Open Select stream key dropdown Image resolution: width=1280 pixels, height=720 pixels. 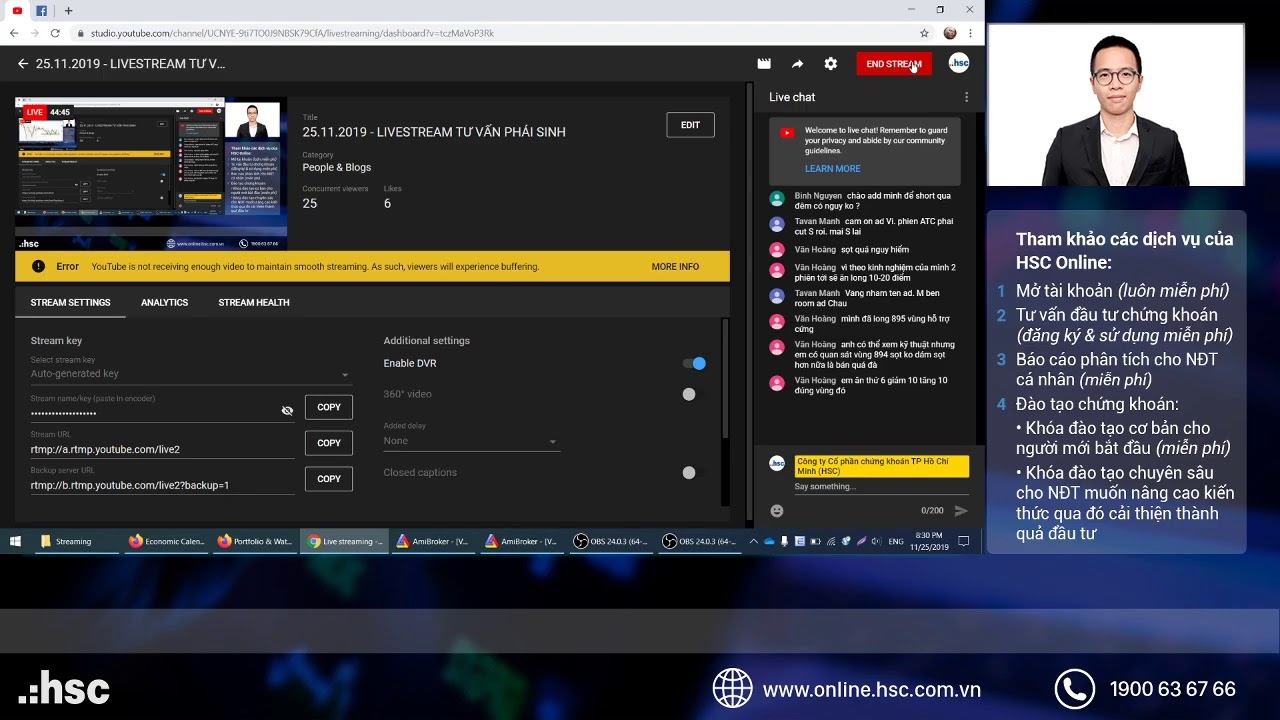click(x=191, y=374)
